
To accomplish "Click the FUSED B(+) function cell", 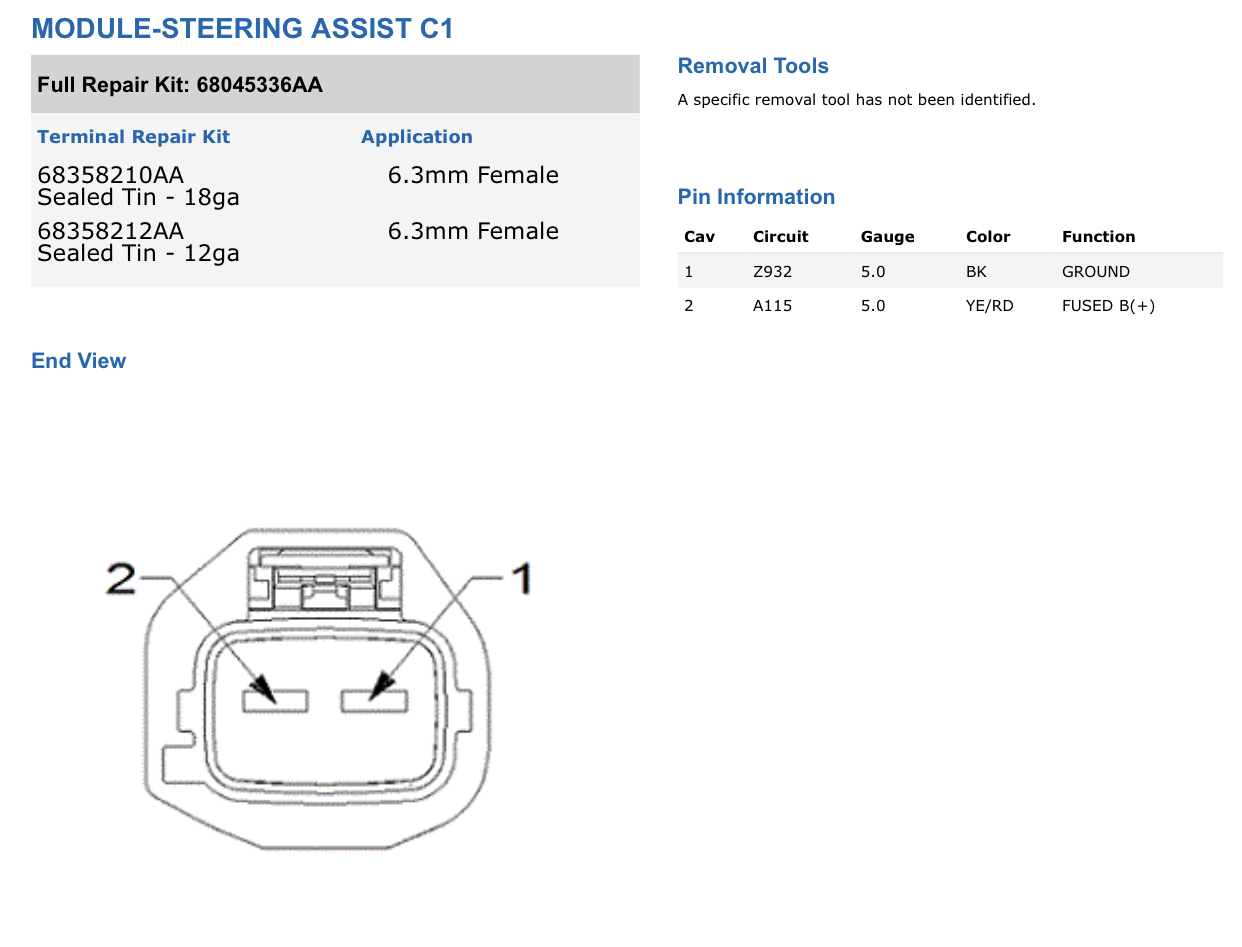I will 1108,306.
